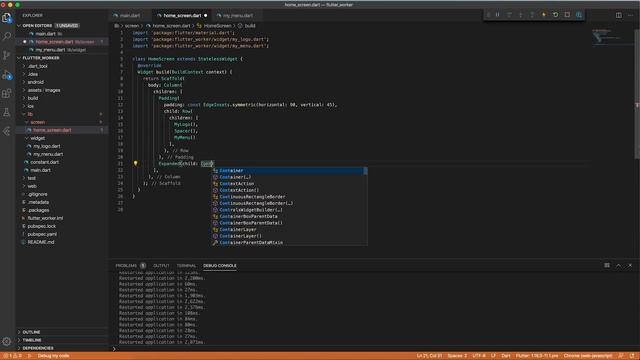Pause the debug session
The image size is (640, 360).
[498, 15]
